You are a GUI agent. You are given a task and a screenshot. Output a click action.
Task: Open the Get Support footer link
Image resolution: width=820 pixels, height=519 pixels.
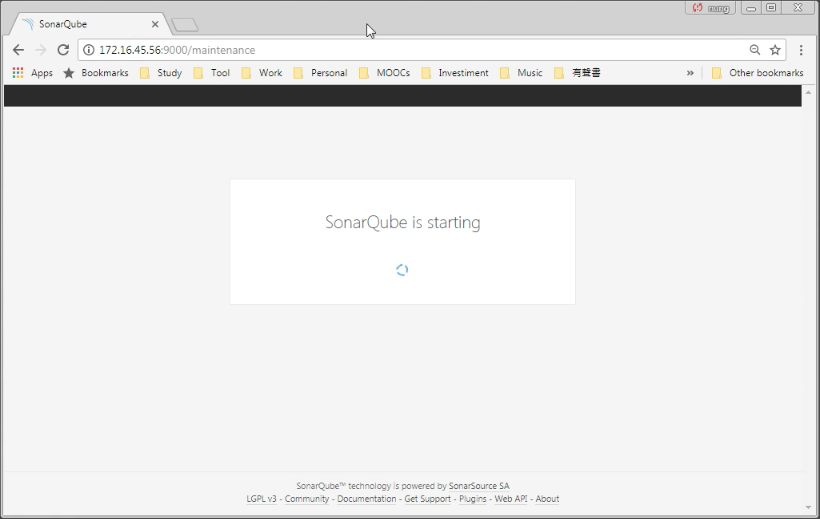point(428,499)
